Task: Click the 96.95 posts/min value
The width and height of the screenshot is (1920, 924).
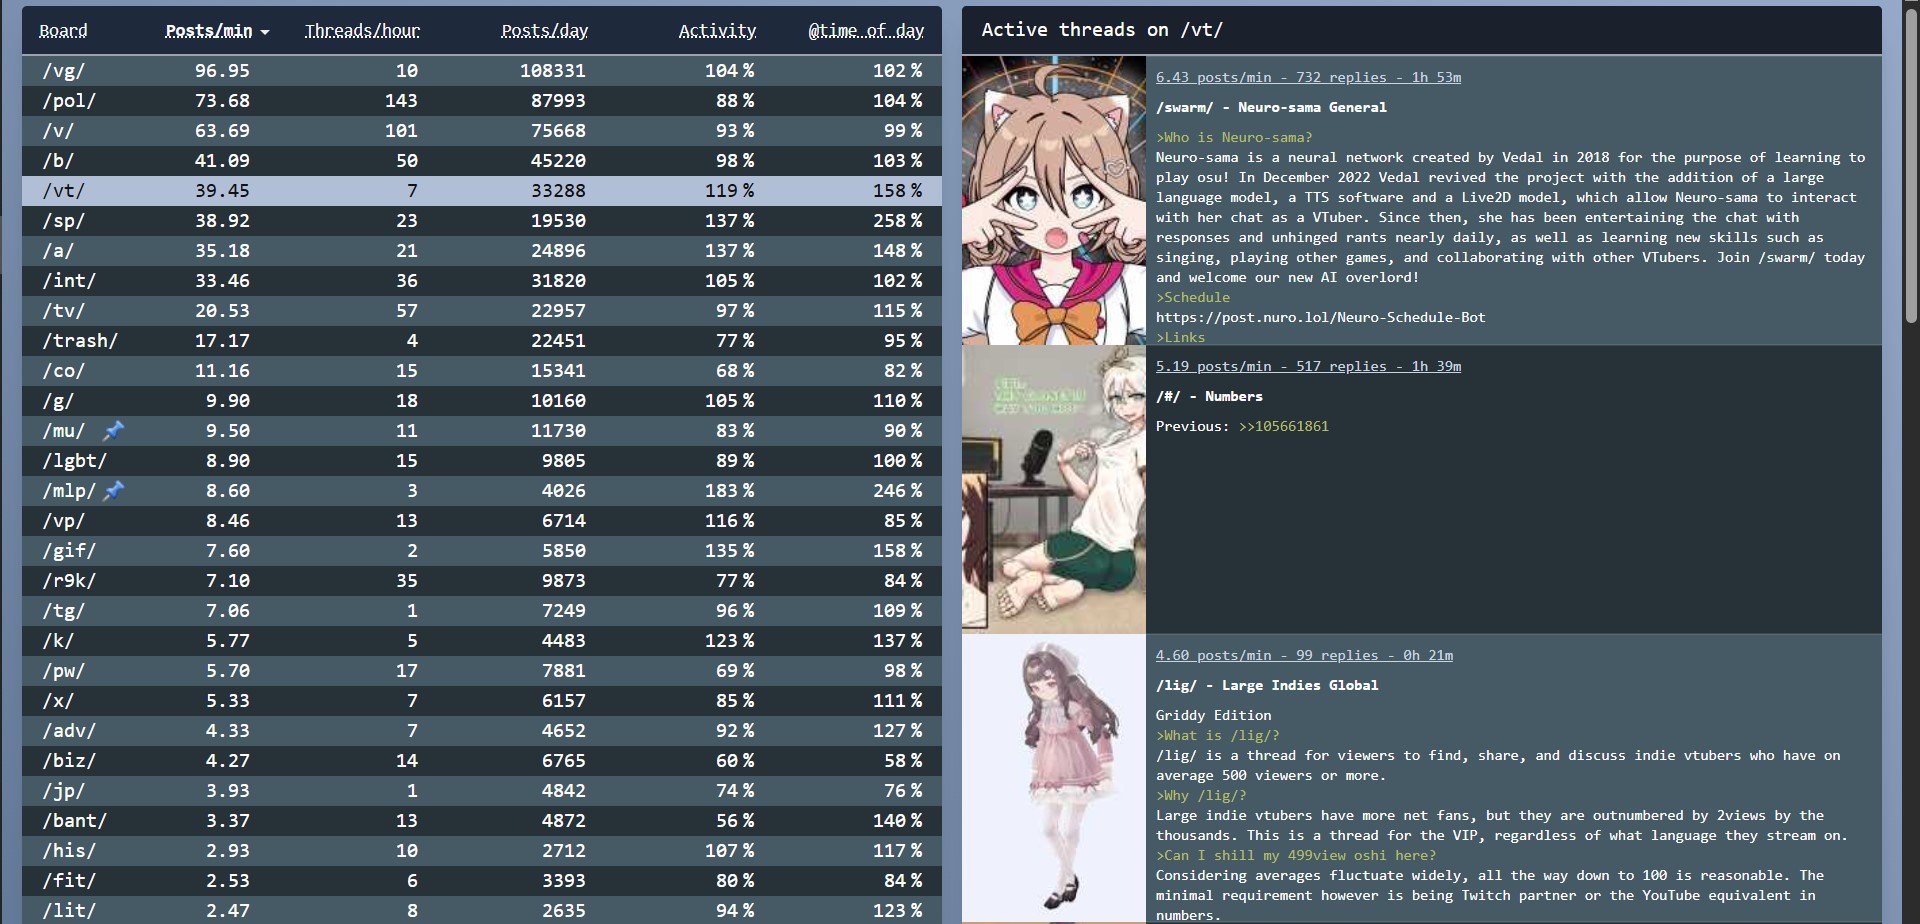Action: coord(222,71)
